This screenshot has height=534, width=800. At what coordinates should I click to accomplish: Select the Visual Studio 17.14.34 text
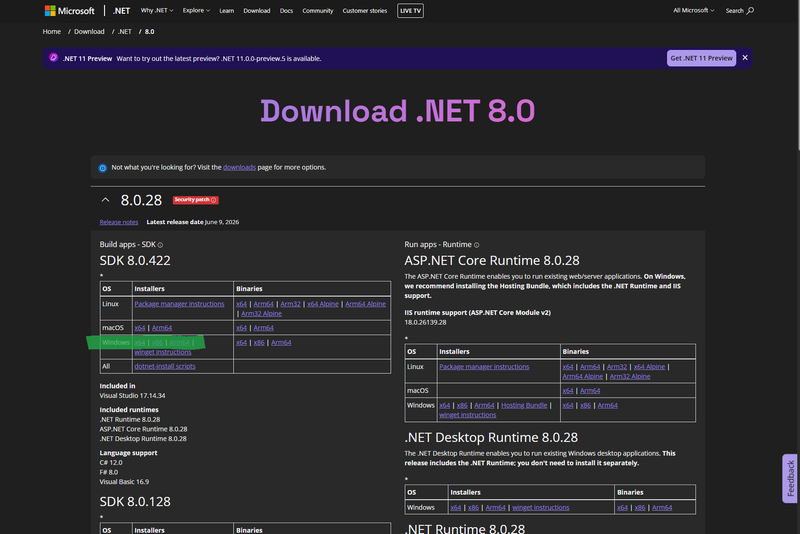pos(132,396)
